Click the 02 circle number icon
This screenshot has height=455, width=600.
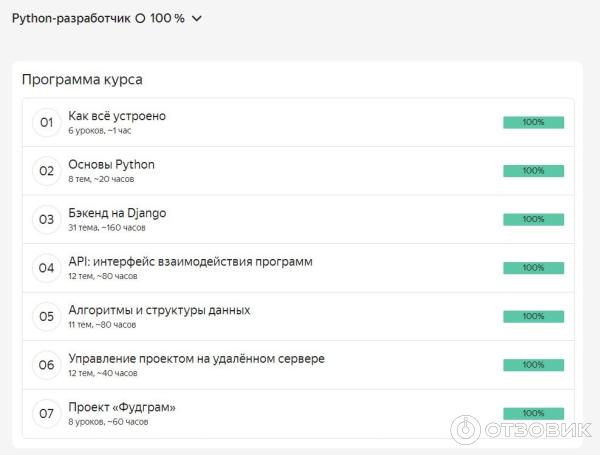click(46, 171)
